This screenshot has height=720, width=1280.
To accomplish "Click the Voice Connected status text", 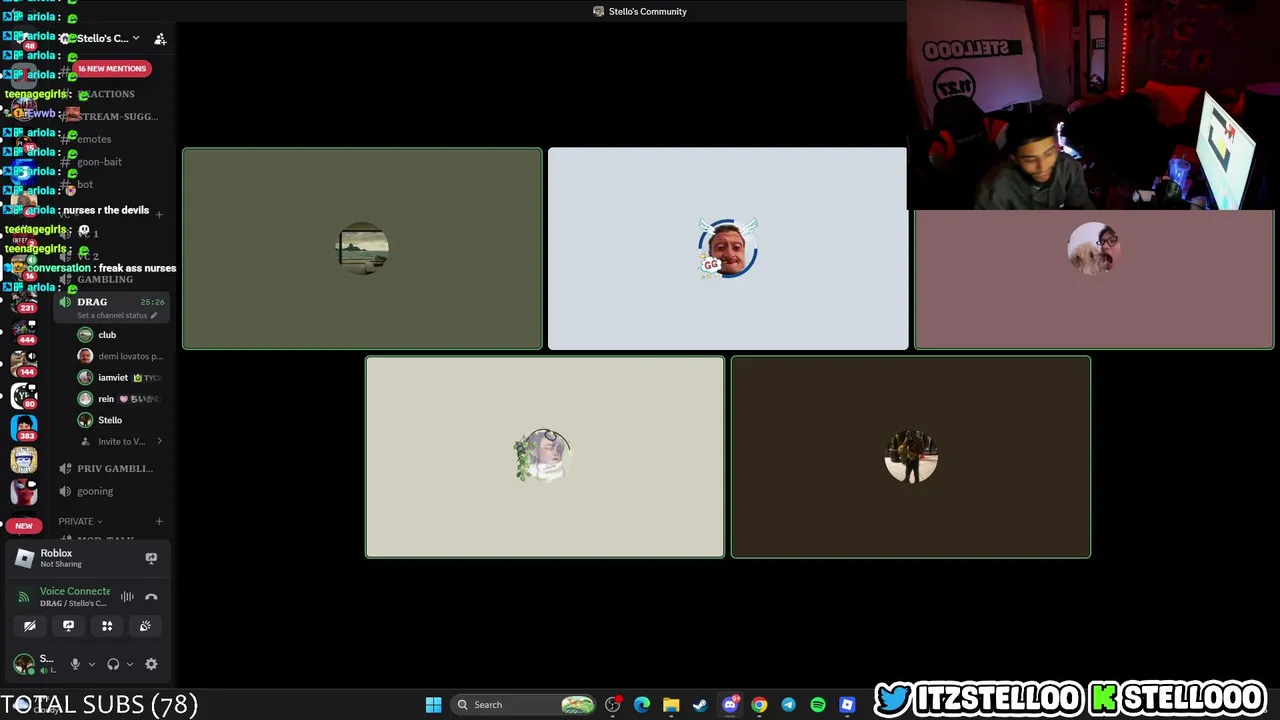I will (75, 591).
